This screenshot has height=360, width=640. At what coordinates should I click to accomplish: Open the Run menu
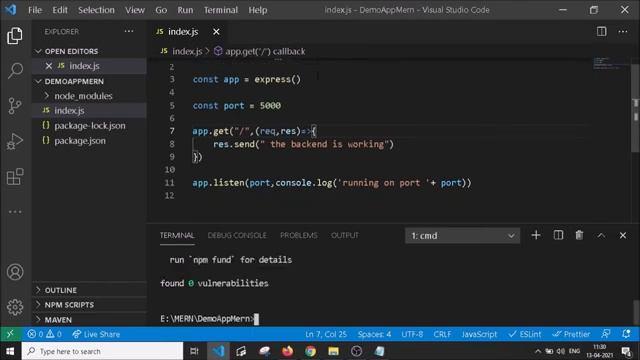(x=185, y=10)
